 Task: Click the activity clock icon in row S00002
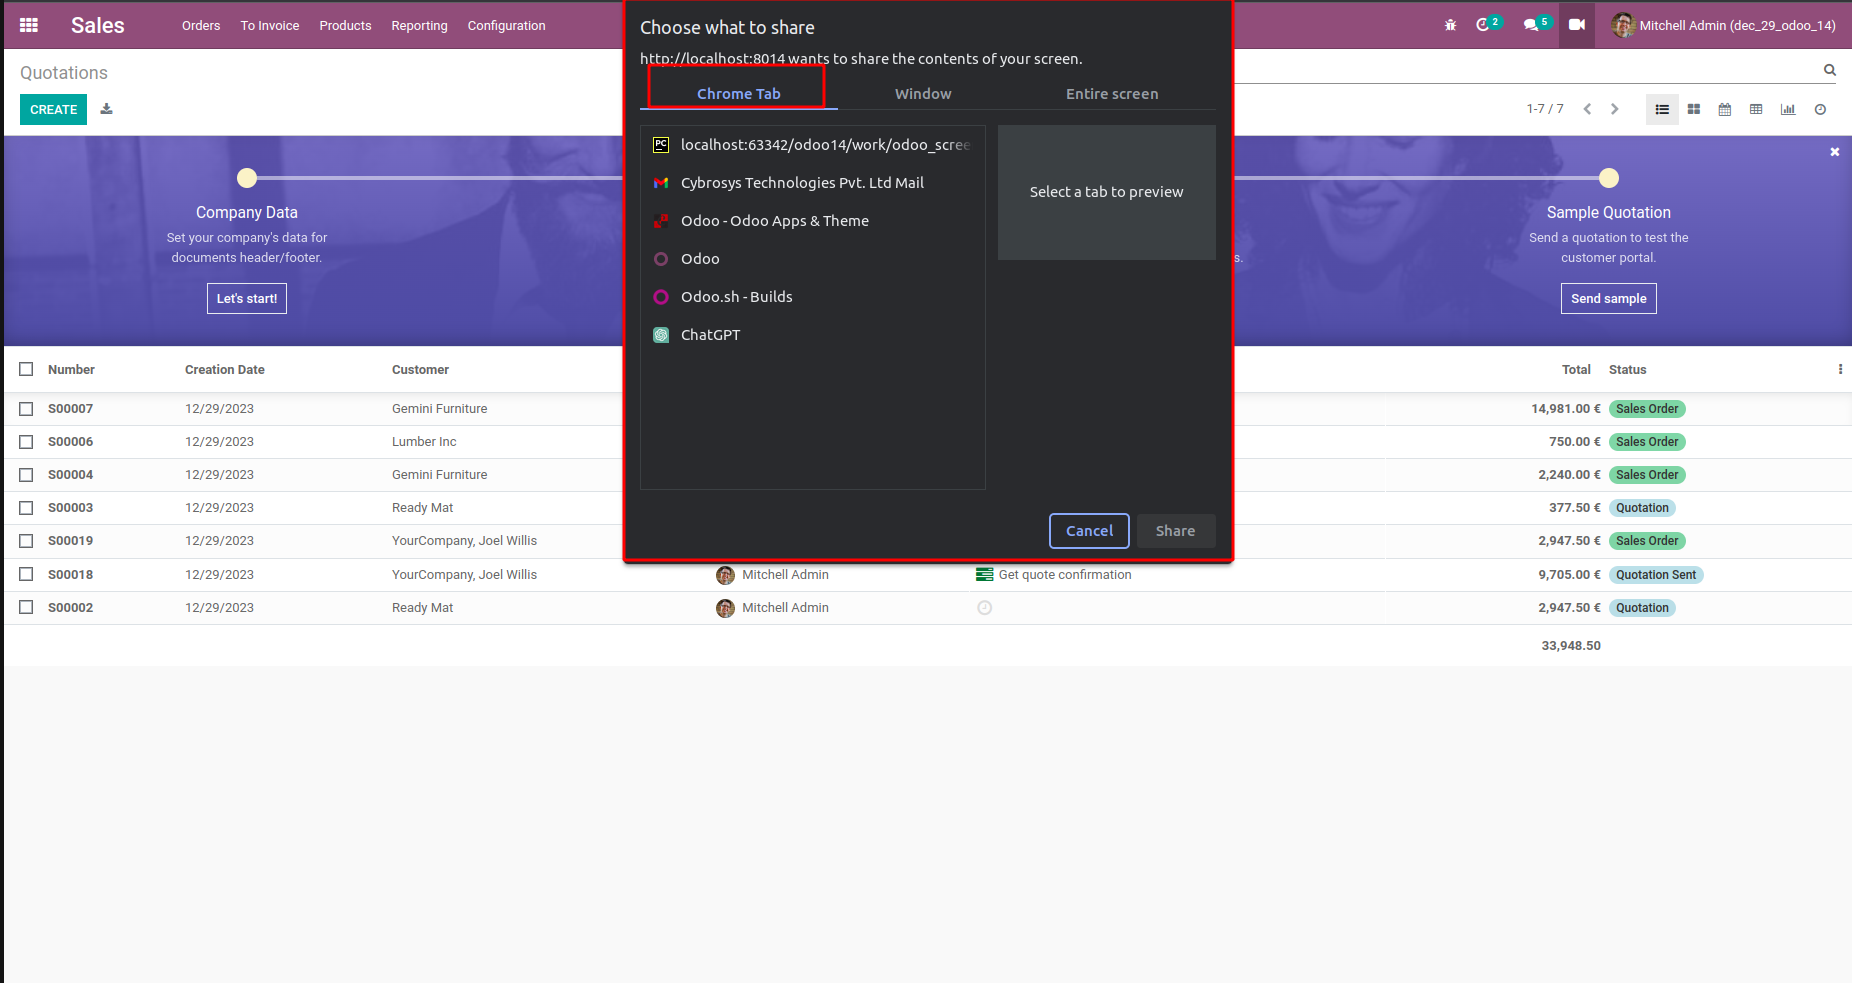point(985,608)
